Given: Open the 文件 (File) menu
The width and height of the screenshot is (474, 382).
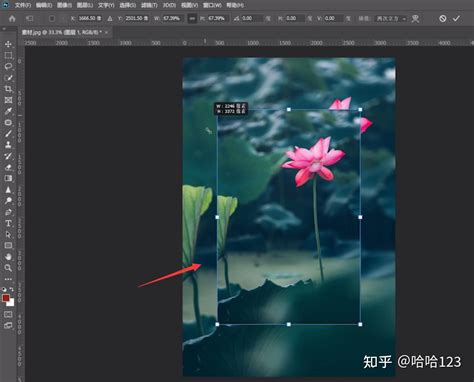Looking at the screenshot, I should click(23, 5).
